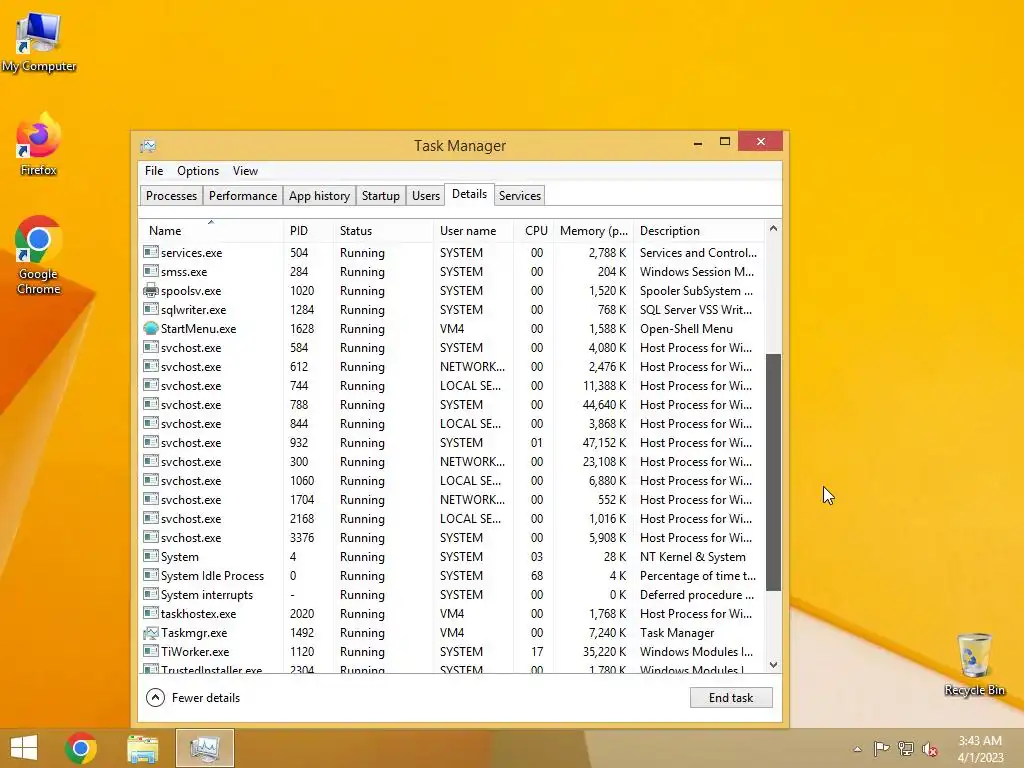The height and width of the screenshot is (768, 1024).
Task: Select the System process row
Action: click(x=453, y=556)
